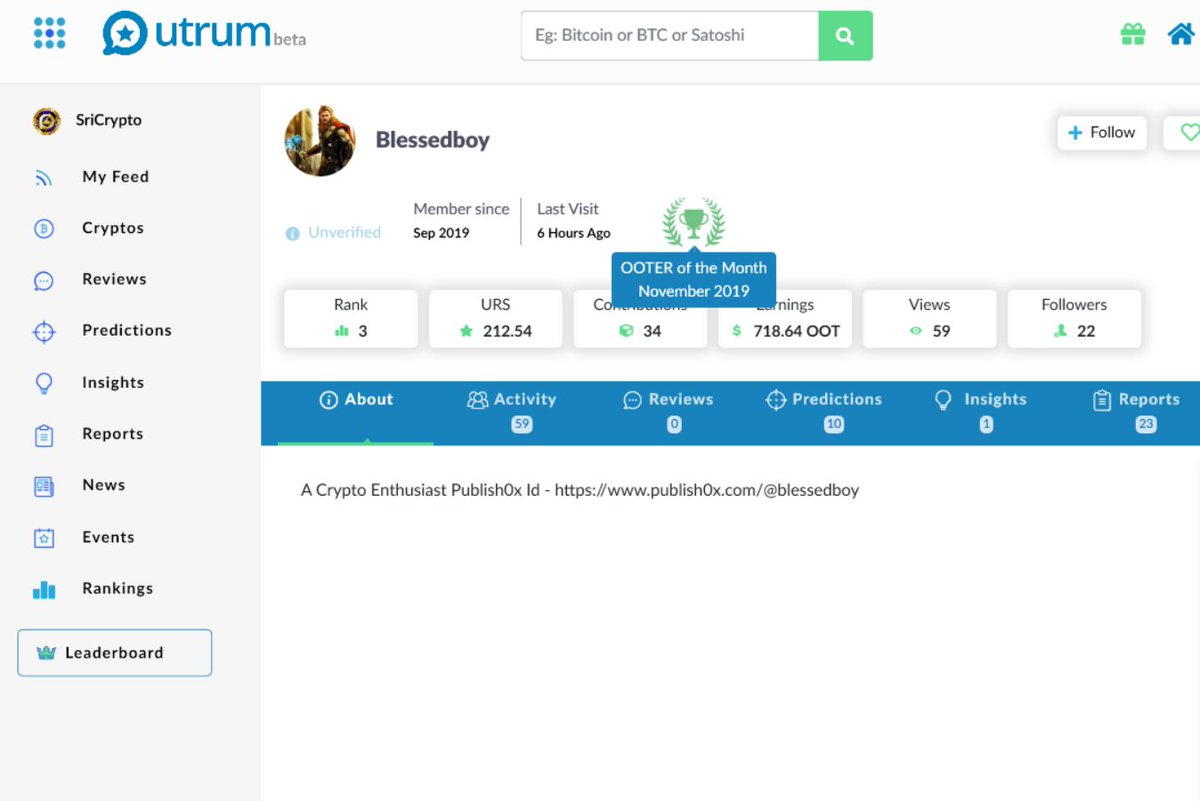Follow Blessedboy
Image resolution: width=1200 pixels, height=801 pixels.
tap(1102, 132)
